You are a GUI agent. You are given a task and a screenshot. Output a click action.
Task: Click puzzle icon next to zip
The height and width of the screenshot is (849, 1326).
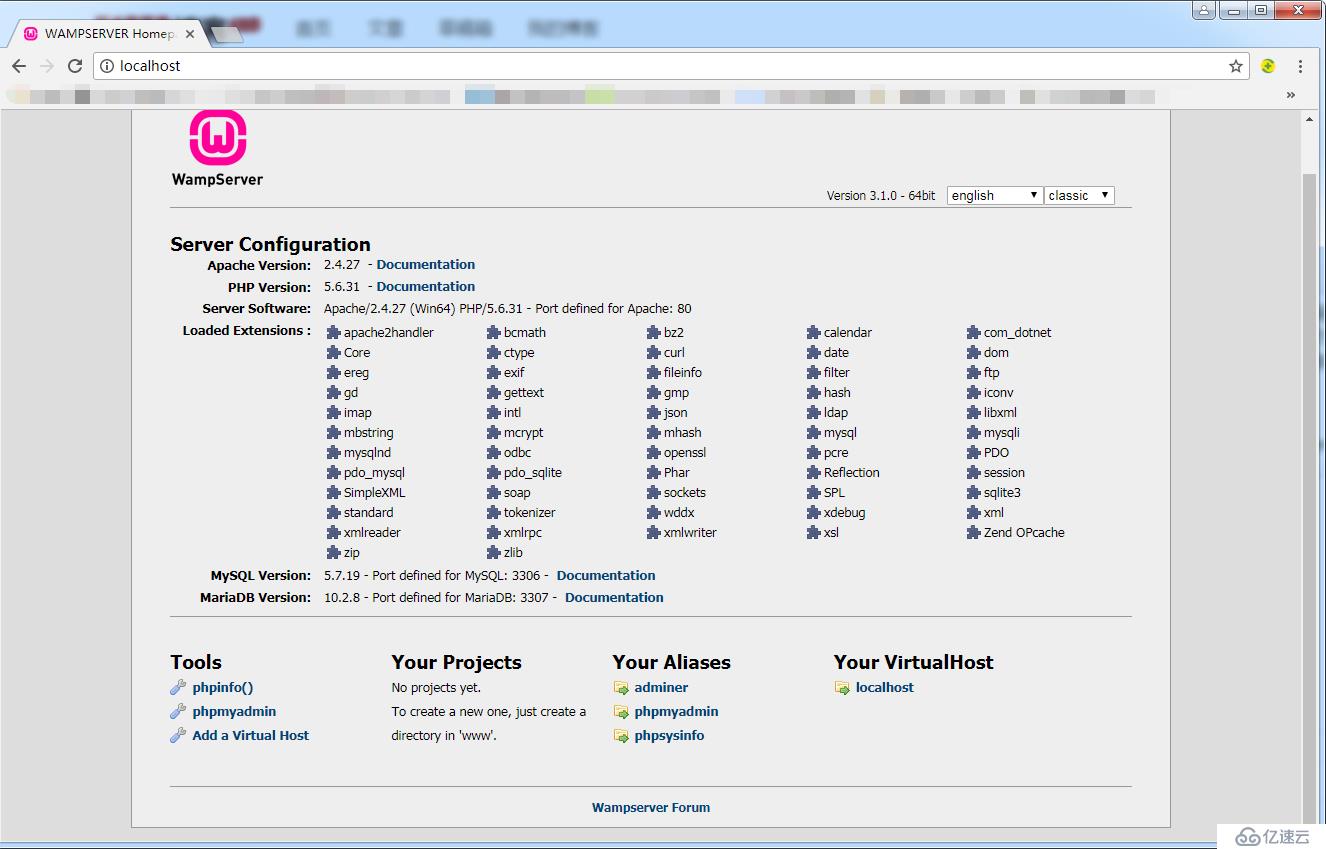coord(334,552)
